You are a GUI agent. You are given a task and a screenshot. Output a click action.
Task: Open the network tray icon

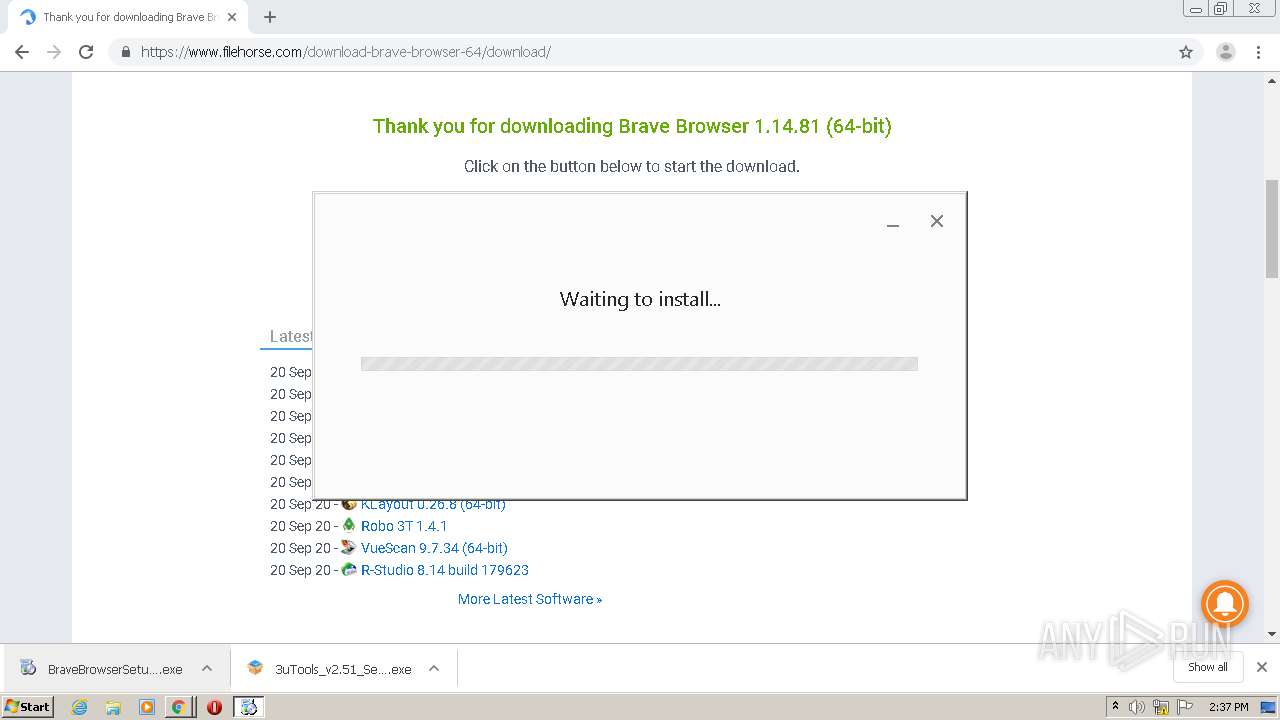[1162, 707]
